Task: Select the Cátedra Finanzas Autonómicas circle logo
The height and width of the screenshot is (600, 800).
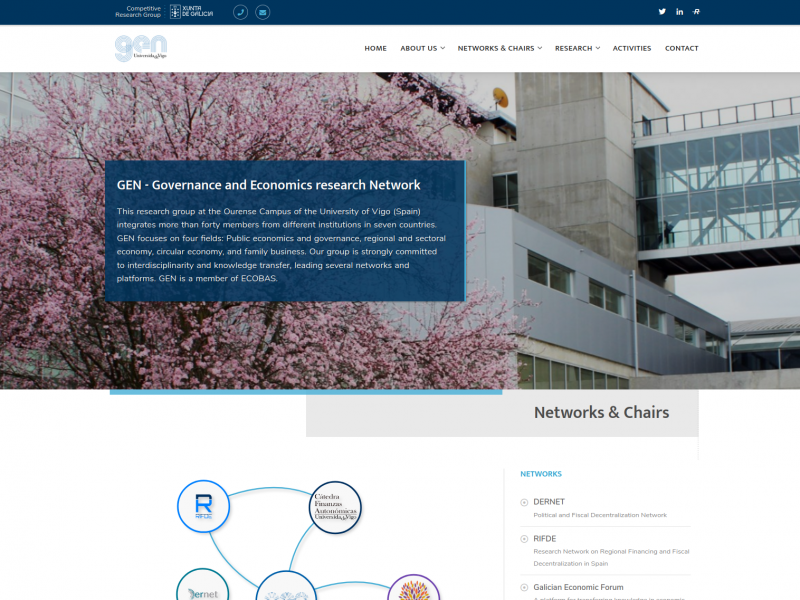Action: pos(335,507)
